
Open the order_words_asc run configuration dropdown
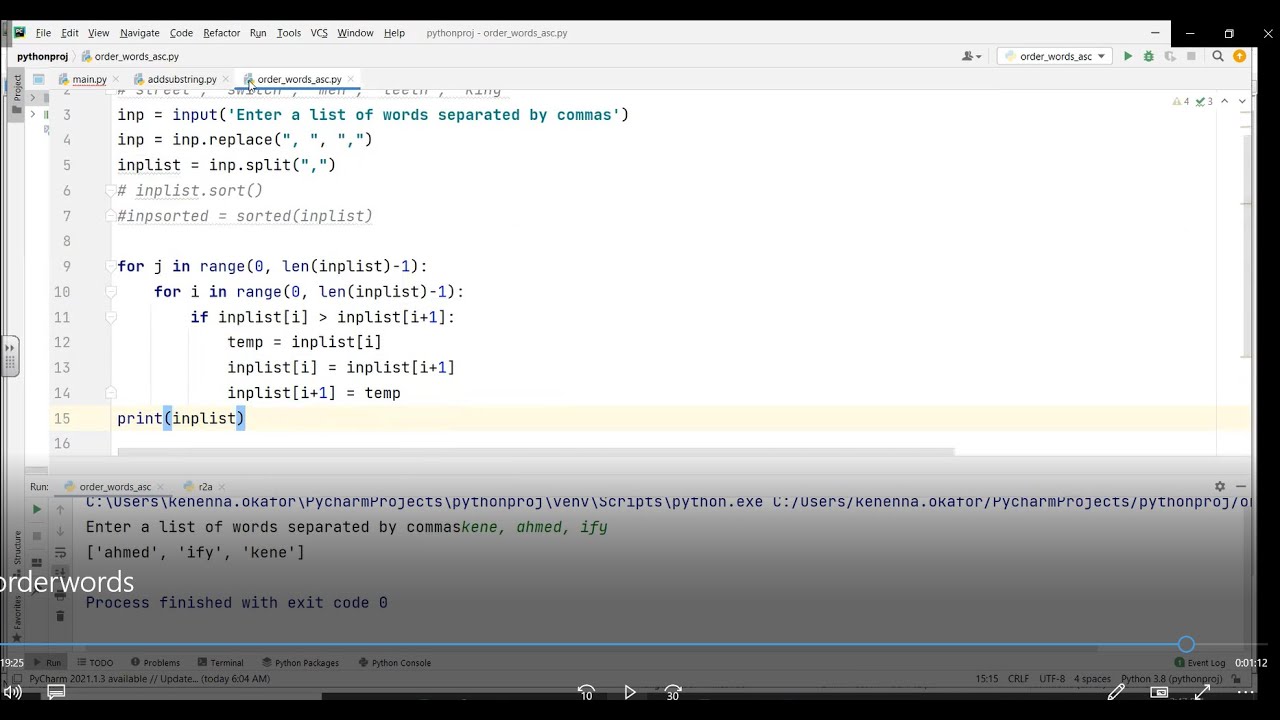click(1054, 57)
